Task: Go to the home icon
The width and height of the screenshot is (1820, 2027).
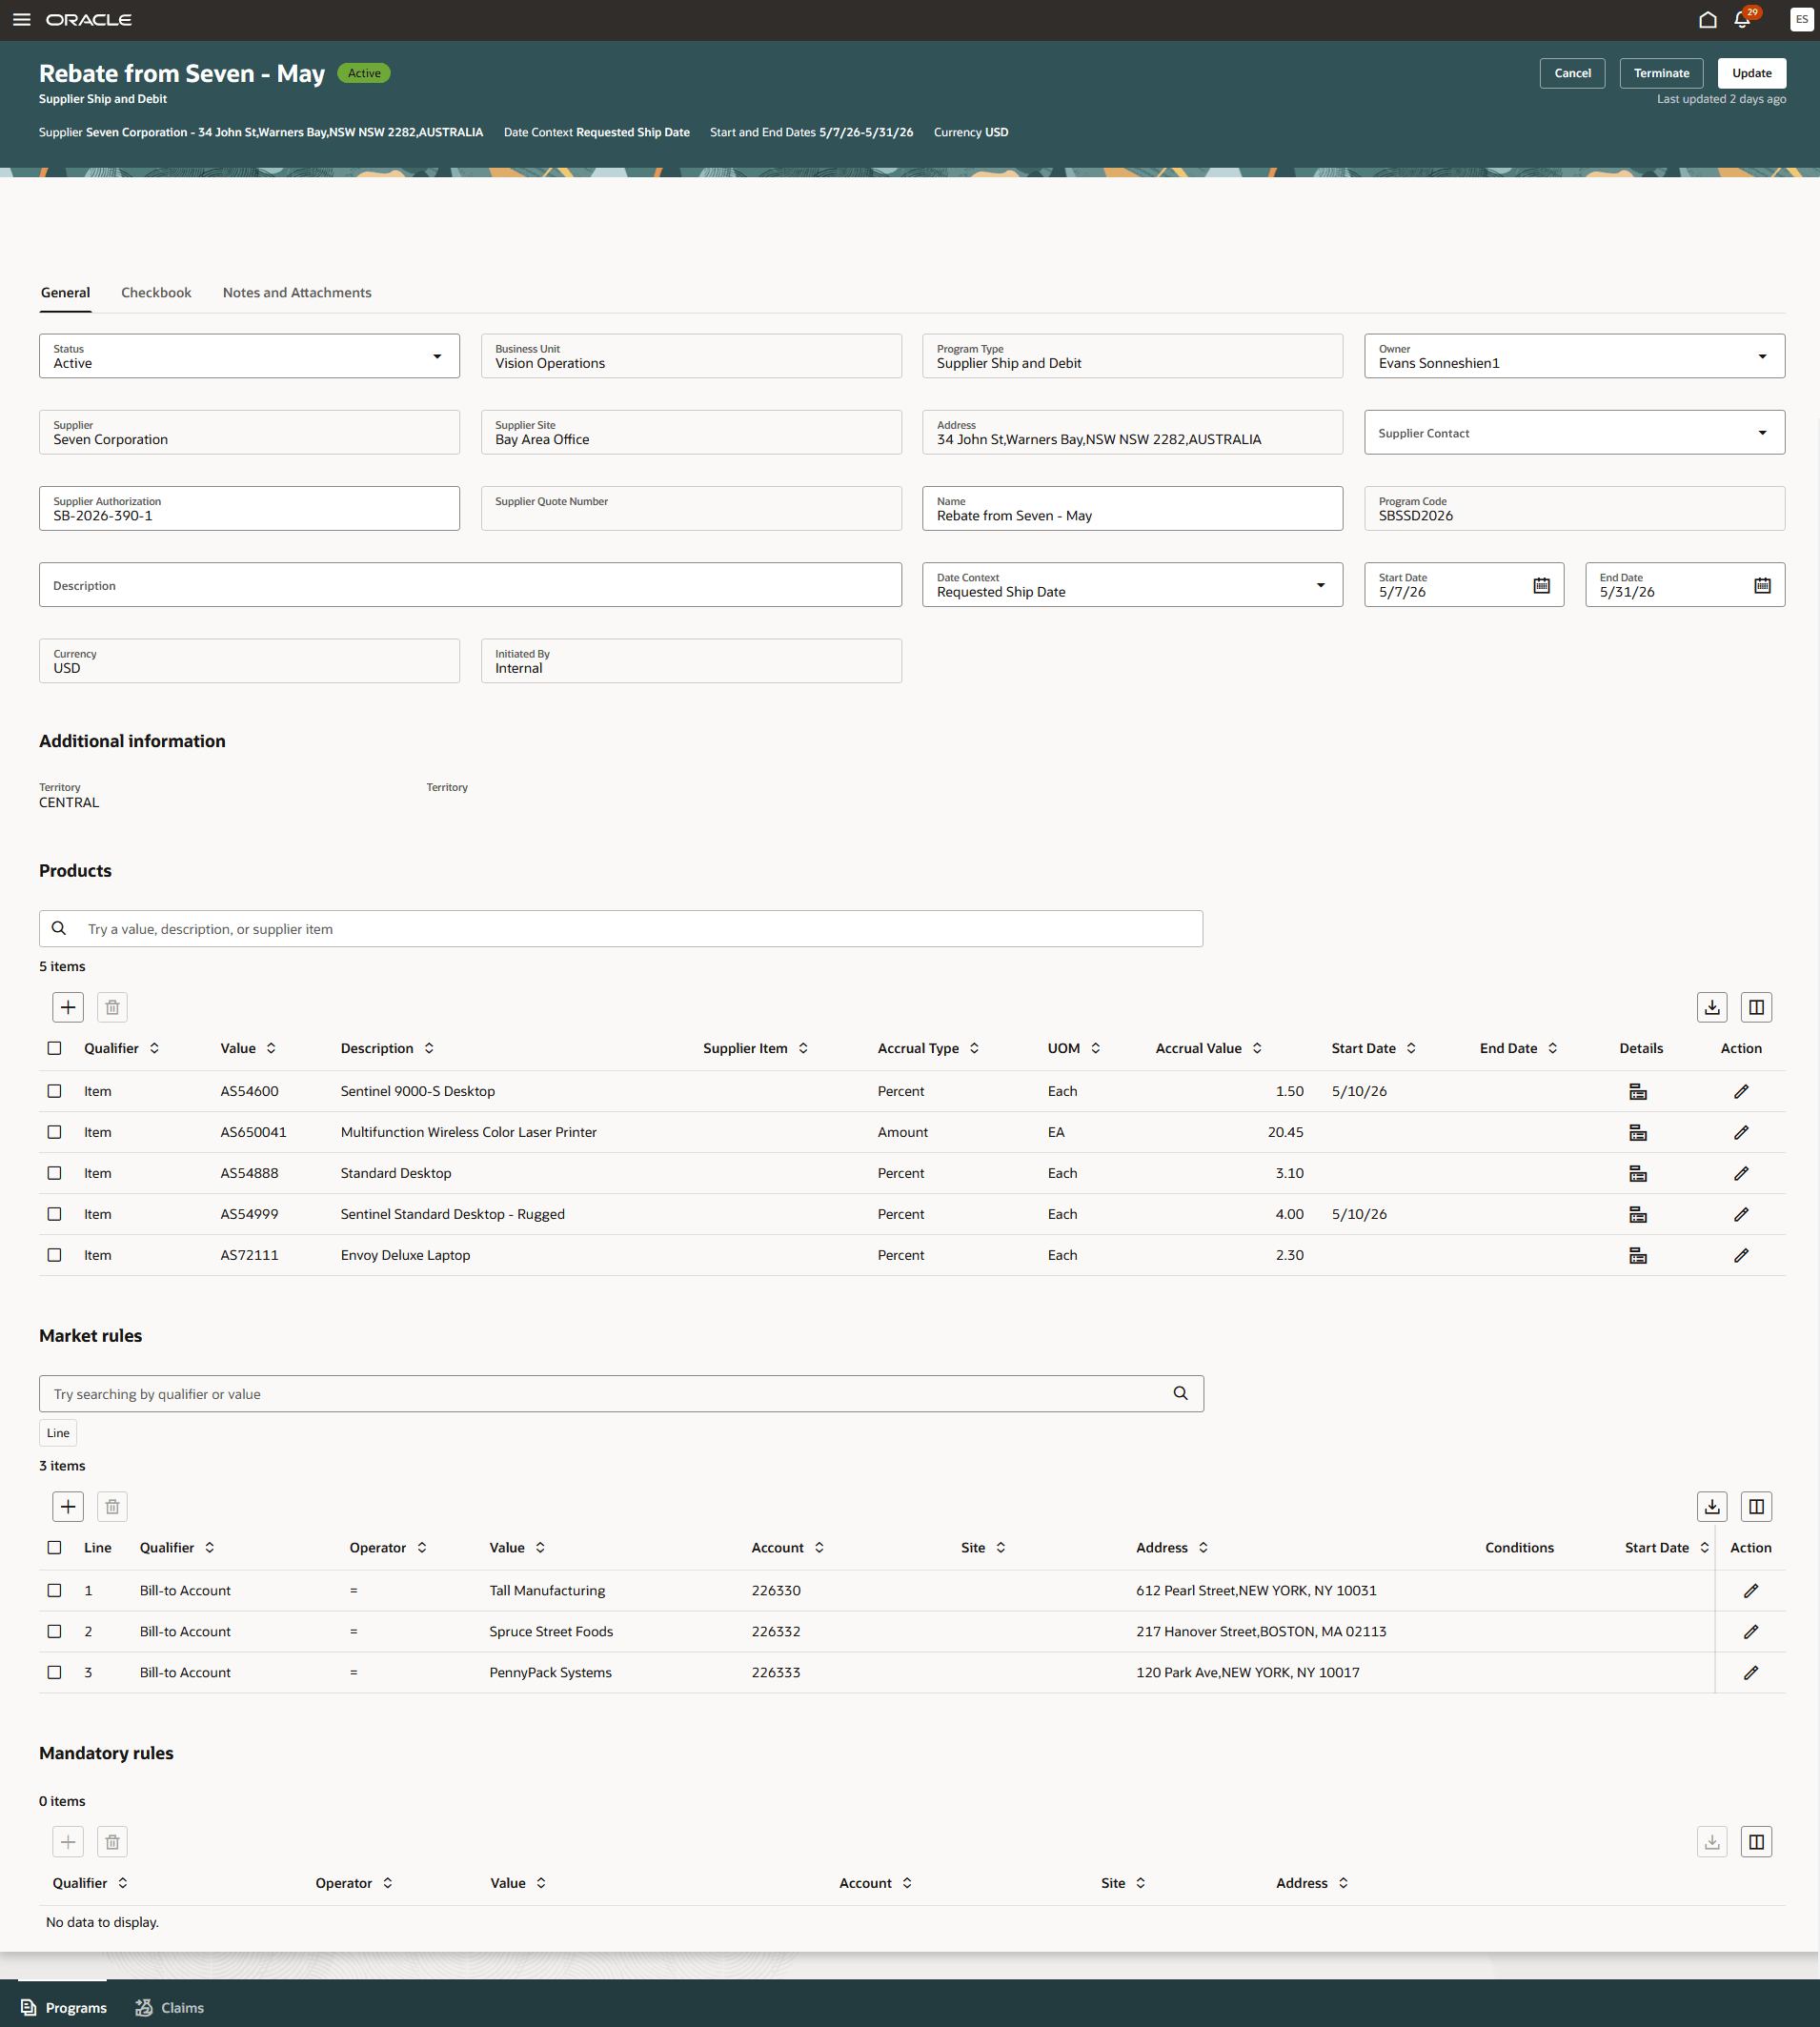Action: pyautogui.click(x=1708, y=20)
